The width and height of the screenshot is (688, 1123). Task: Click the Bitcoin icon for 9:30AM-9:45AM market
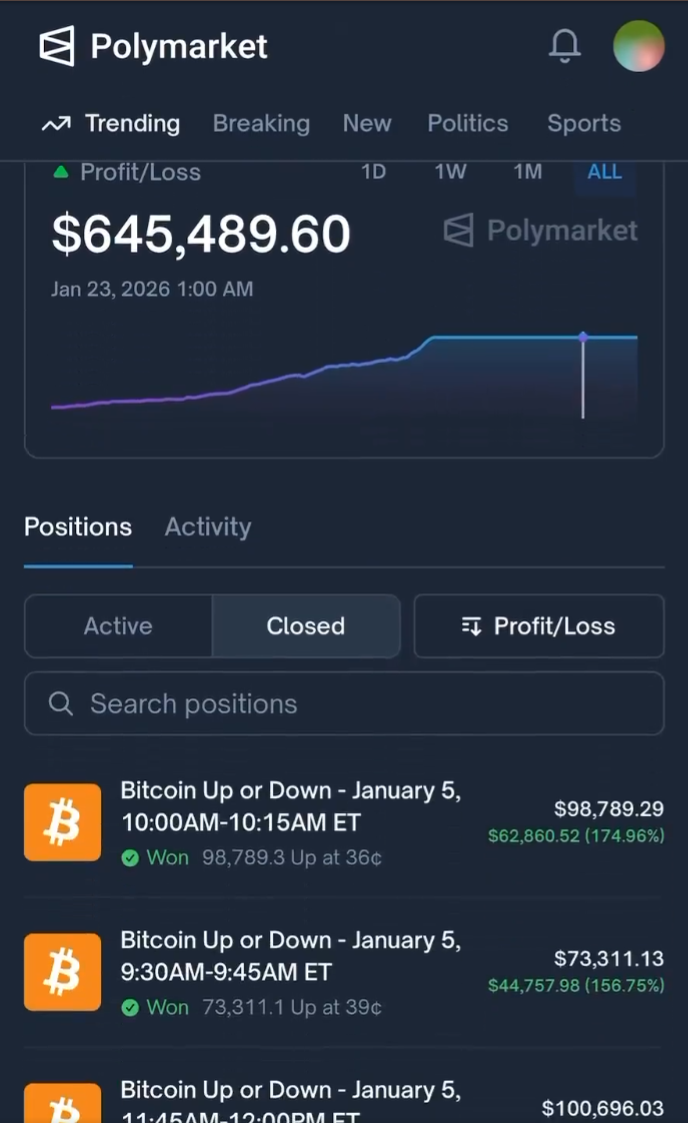click(x=62, y=972)
